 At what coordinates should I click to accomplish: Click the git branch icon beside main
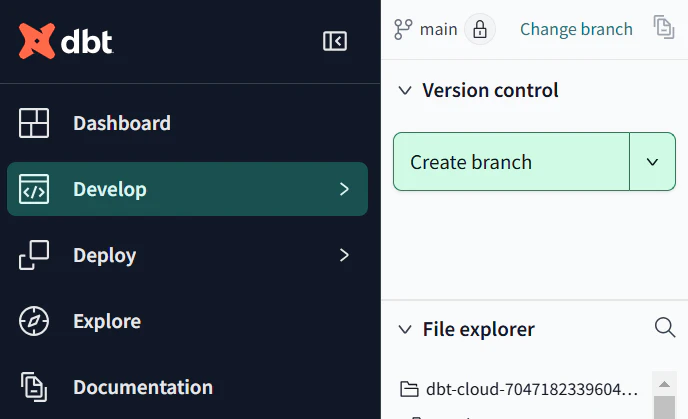[403, 29]
